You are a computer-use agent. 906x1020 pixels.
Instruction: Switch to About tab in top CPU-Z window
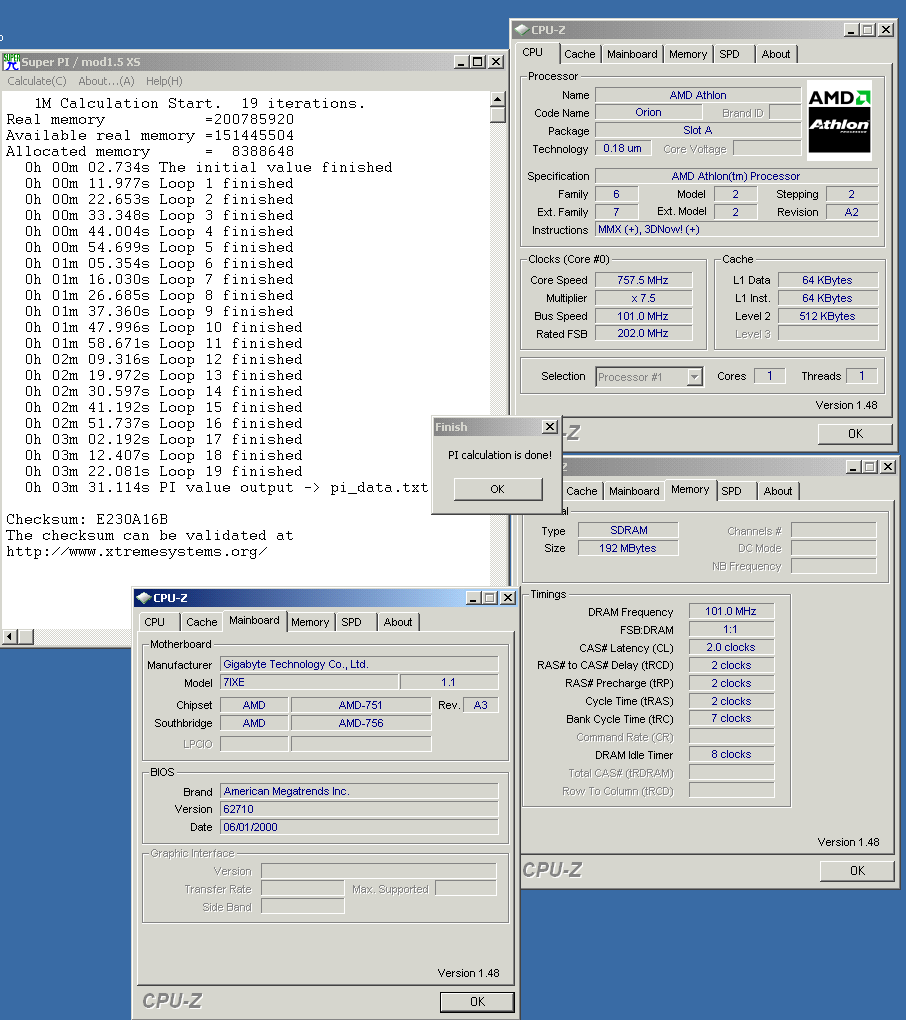[x=776, y=54]
